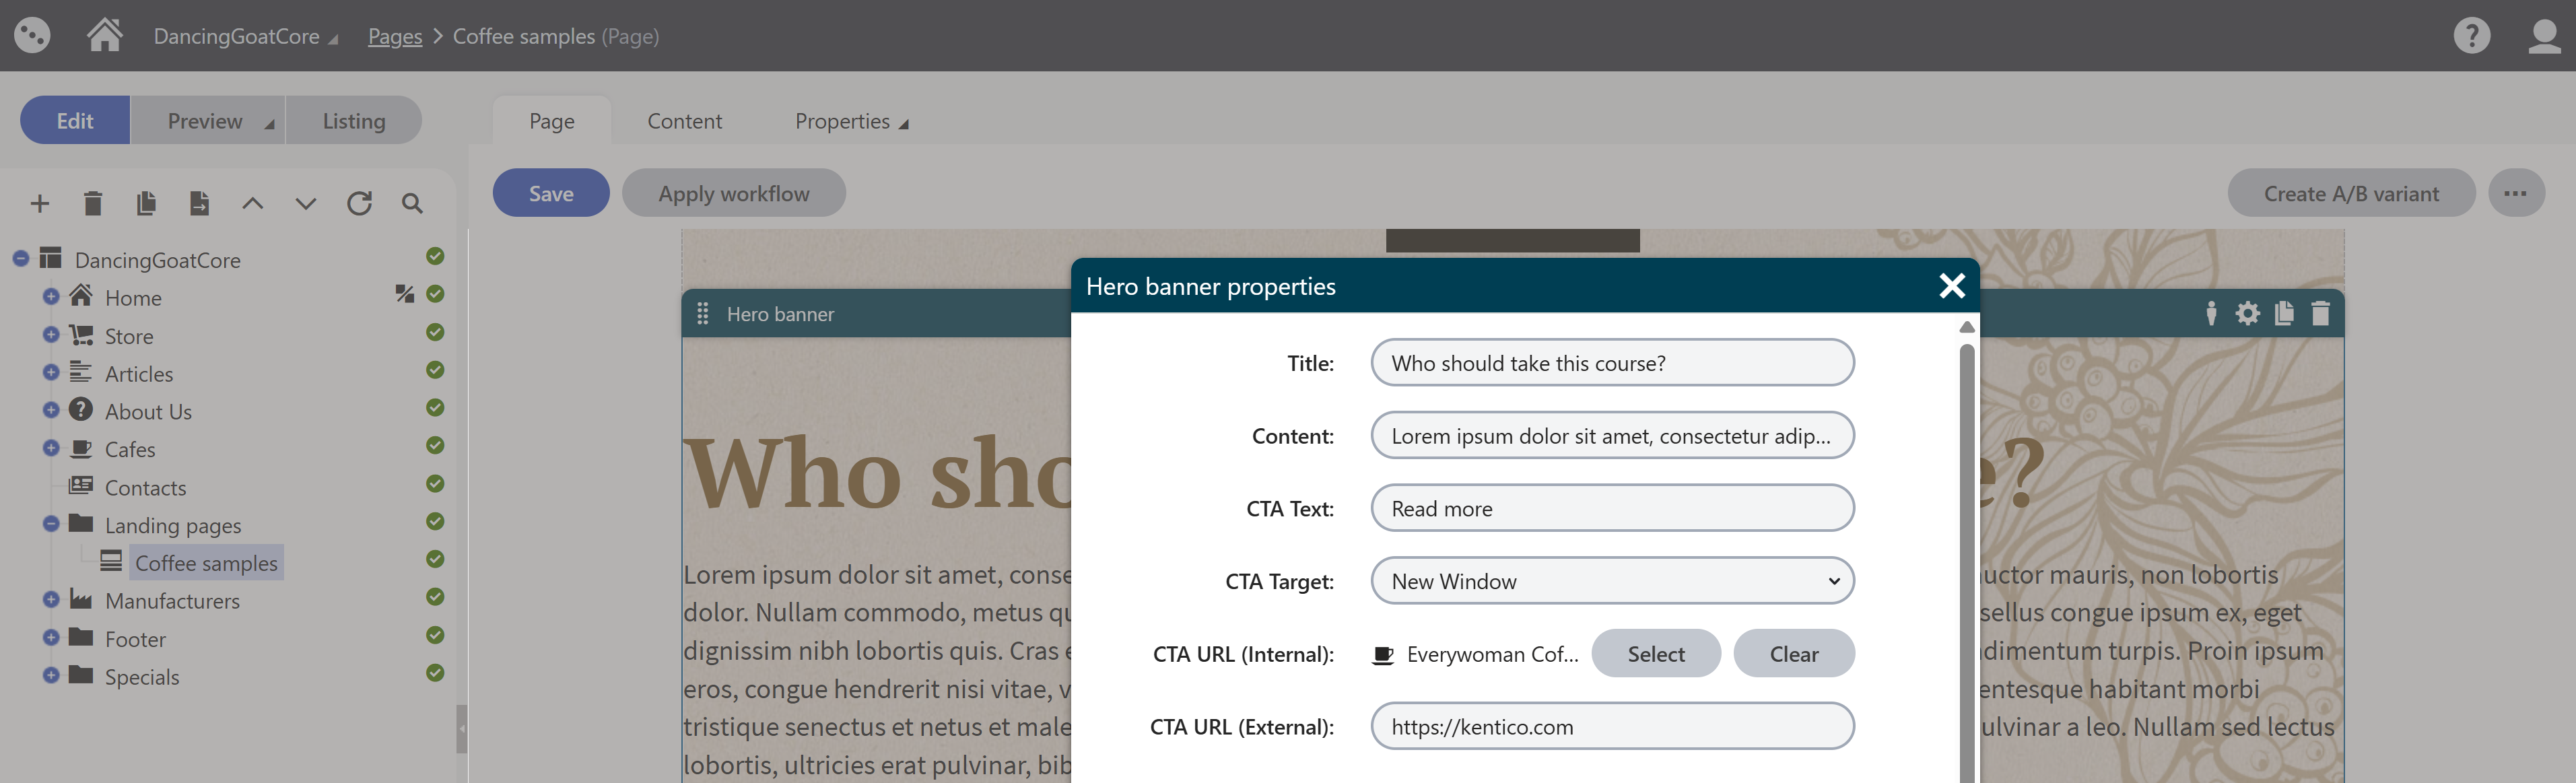Click the Select button for internal URL

[1655, 654]
